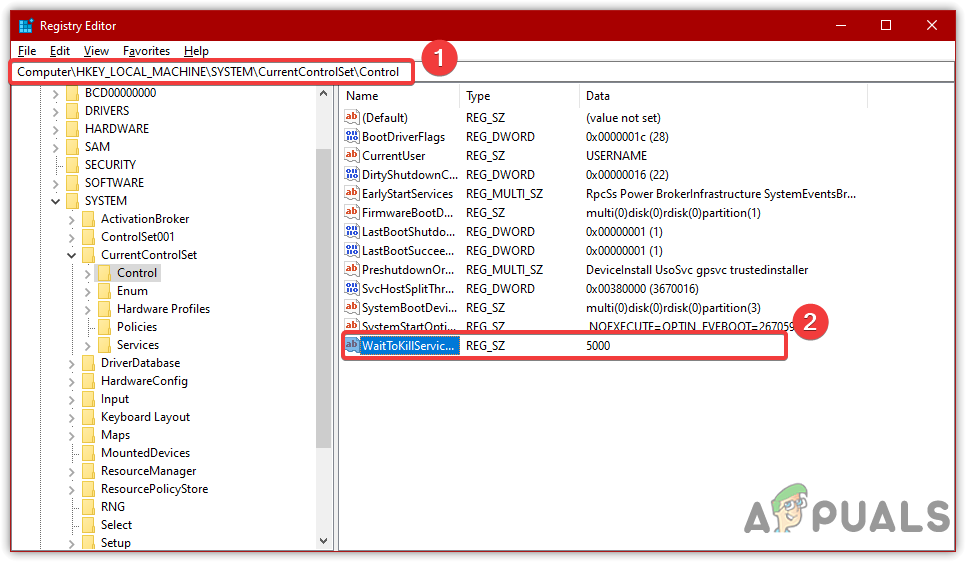966x562 pixels.
Task: Select the Input key
Action: click(x=115, y=399)
